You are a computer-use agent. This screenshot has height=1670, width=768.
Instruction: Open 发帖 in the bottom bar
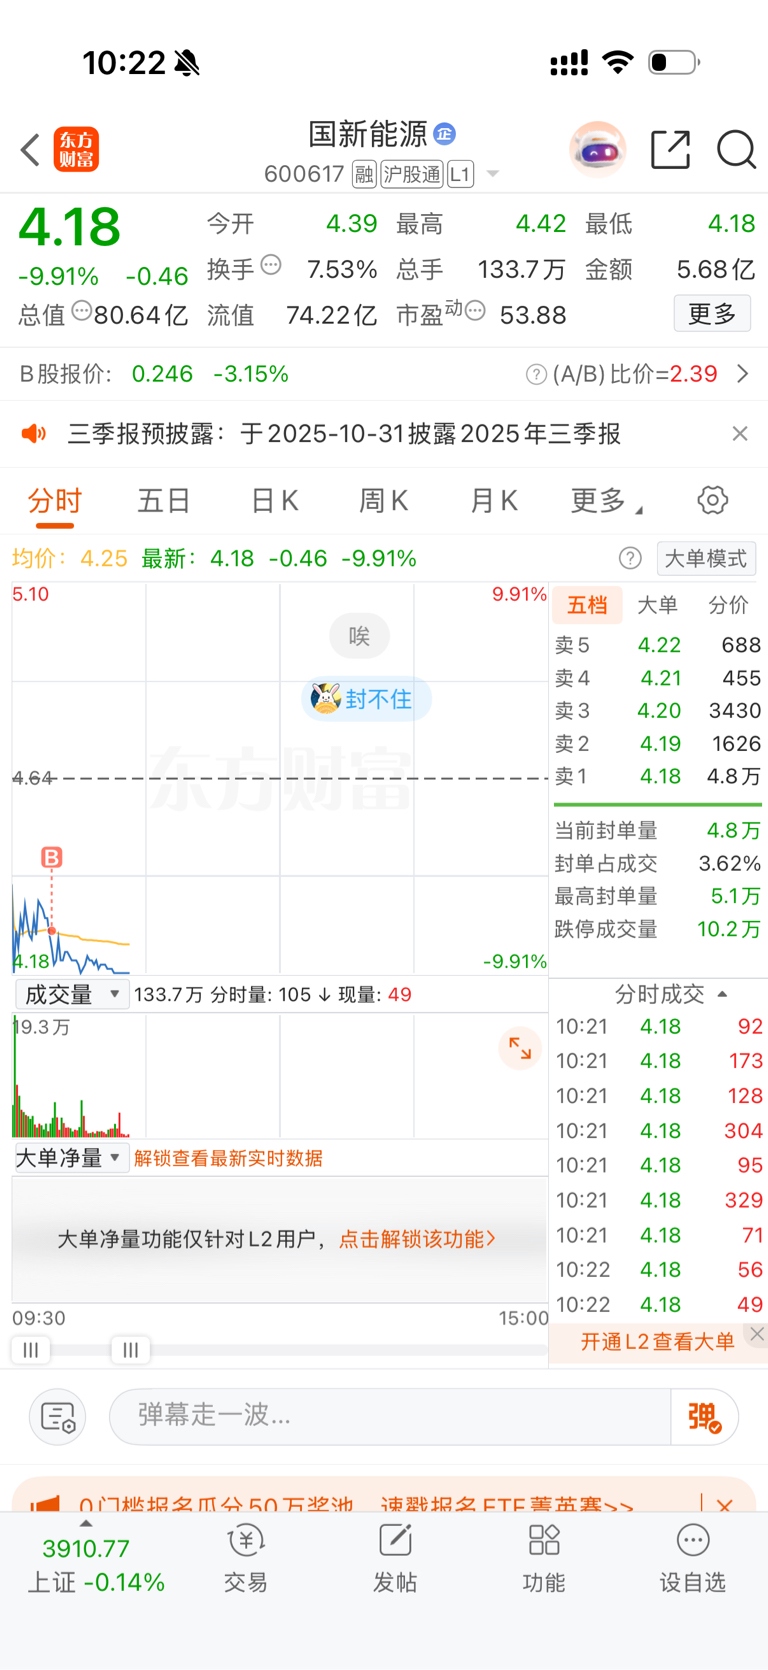tap(395, 1558)
